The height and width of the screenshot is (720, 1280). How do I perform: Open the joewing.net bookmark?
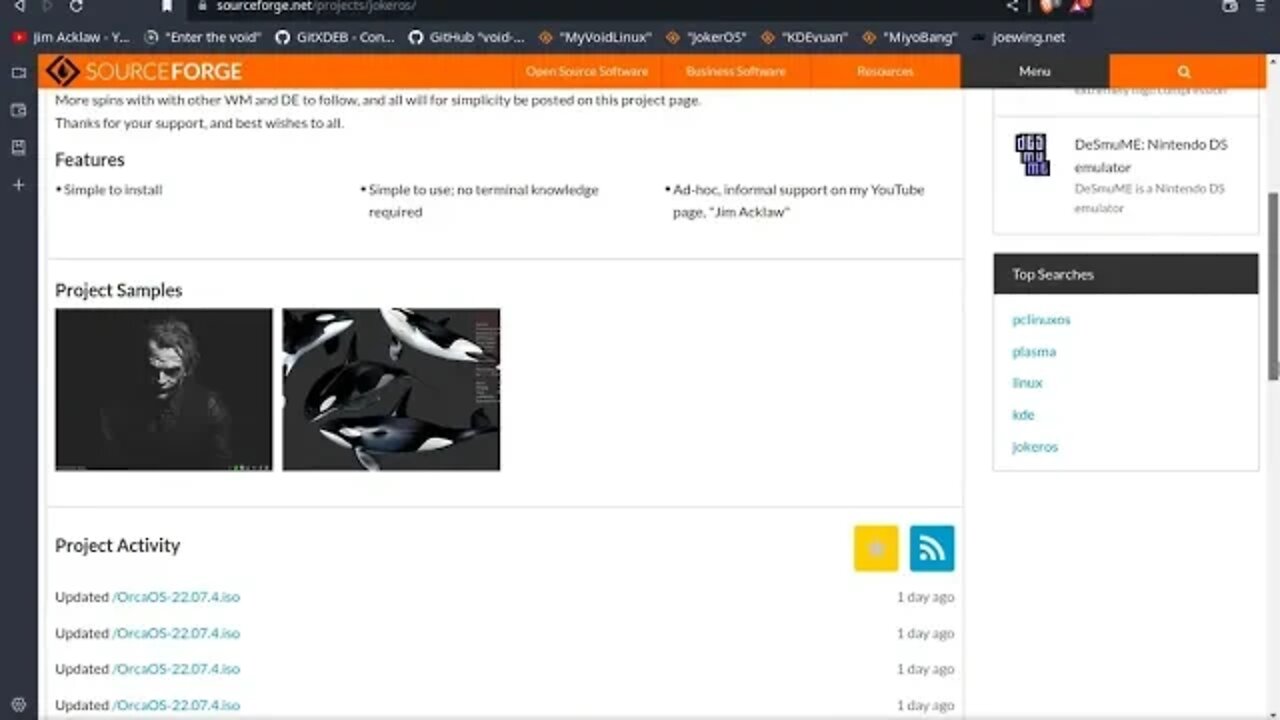(1018, 37)
